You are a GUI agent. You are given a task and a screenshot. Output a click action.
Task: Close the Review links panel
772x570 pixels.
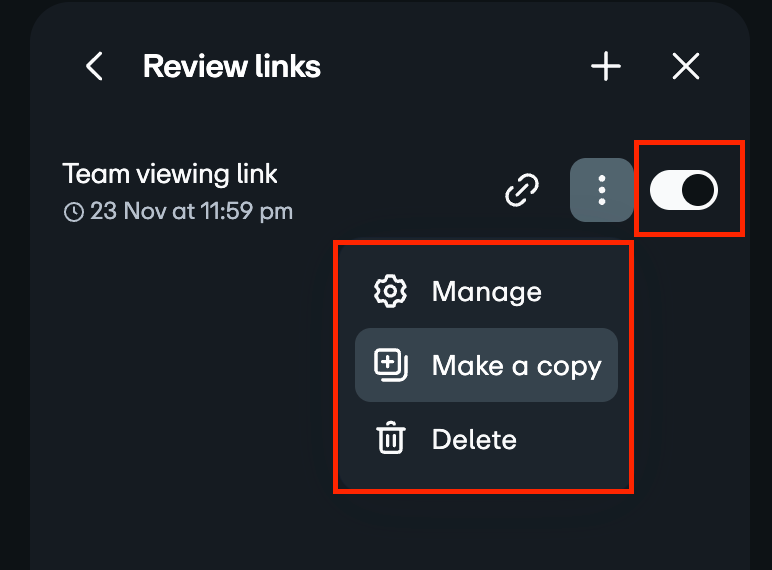[x=685, y=67]
